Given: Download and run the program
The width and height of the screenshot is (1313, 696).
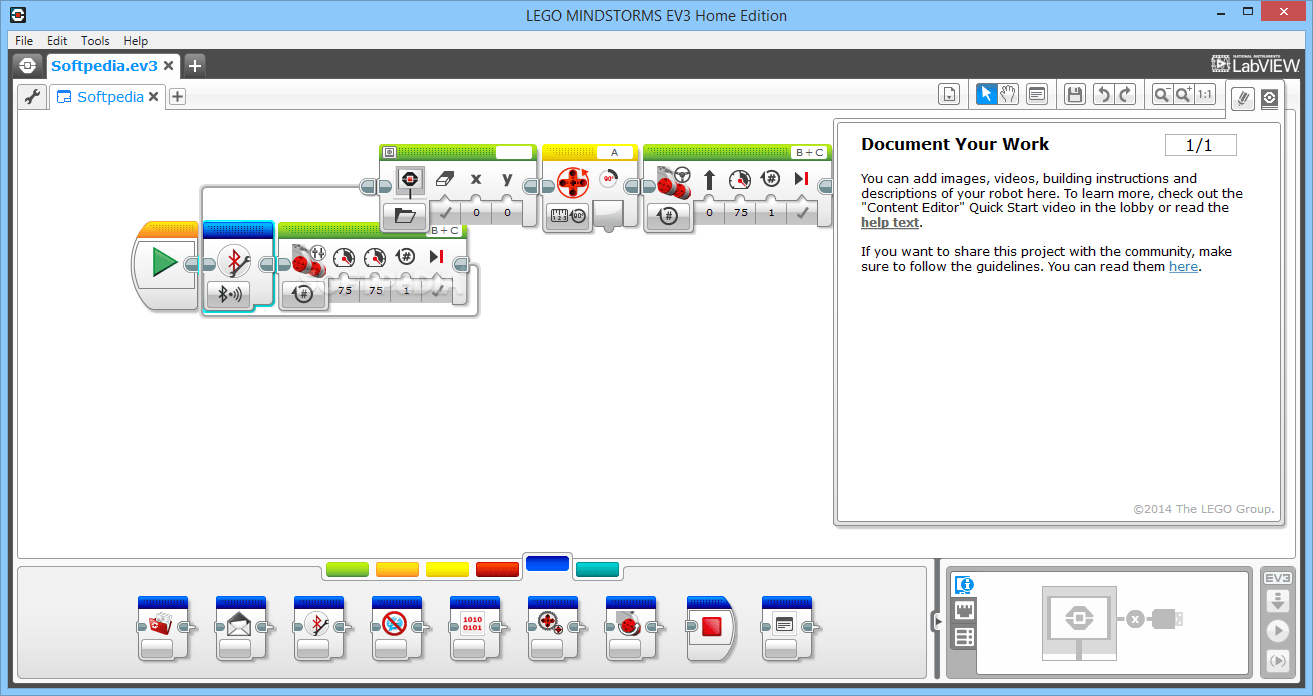Looking at the screenshot, I should click(1277, 631).
